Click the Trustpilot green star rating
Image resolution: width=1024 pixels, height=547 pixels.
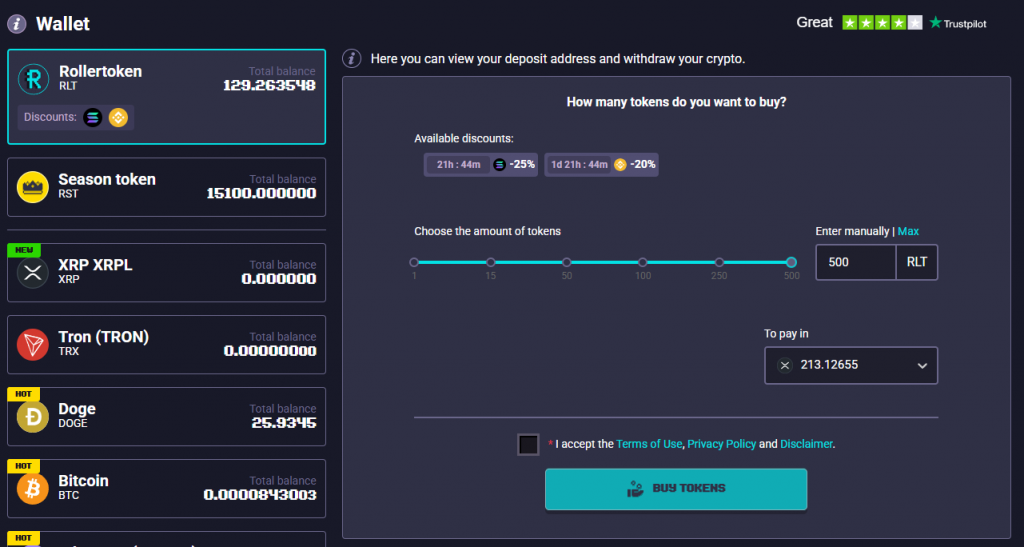(x=882, y=23)
